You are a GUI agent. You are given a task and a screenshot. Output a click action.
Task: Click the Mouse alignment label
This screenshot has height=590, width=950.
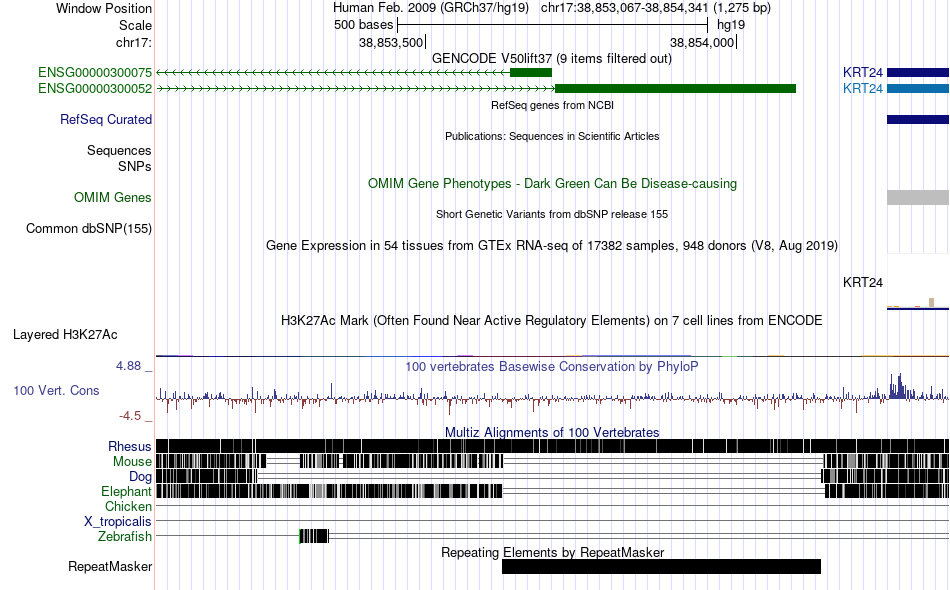132,462
